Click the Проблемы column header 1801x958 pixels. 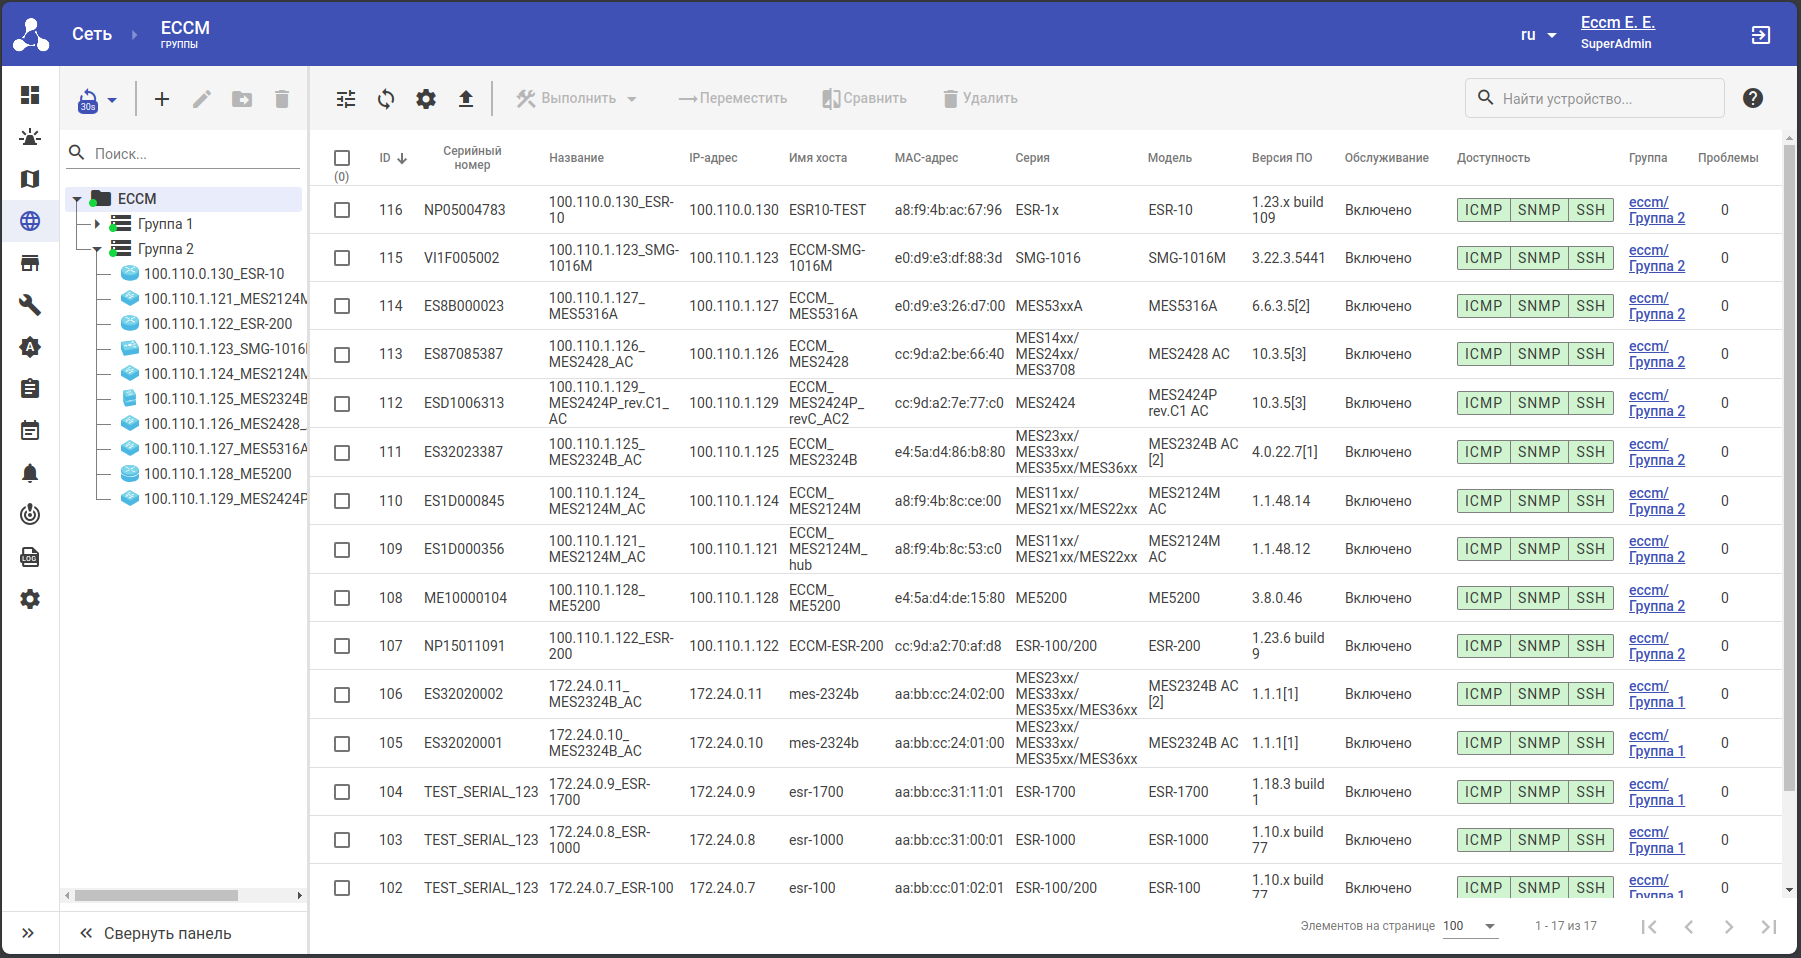click(1728, 158)
